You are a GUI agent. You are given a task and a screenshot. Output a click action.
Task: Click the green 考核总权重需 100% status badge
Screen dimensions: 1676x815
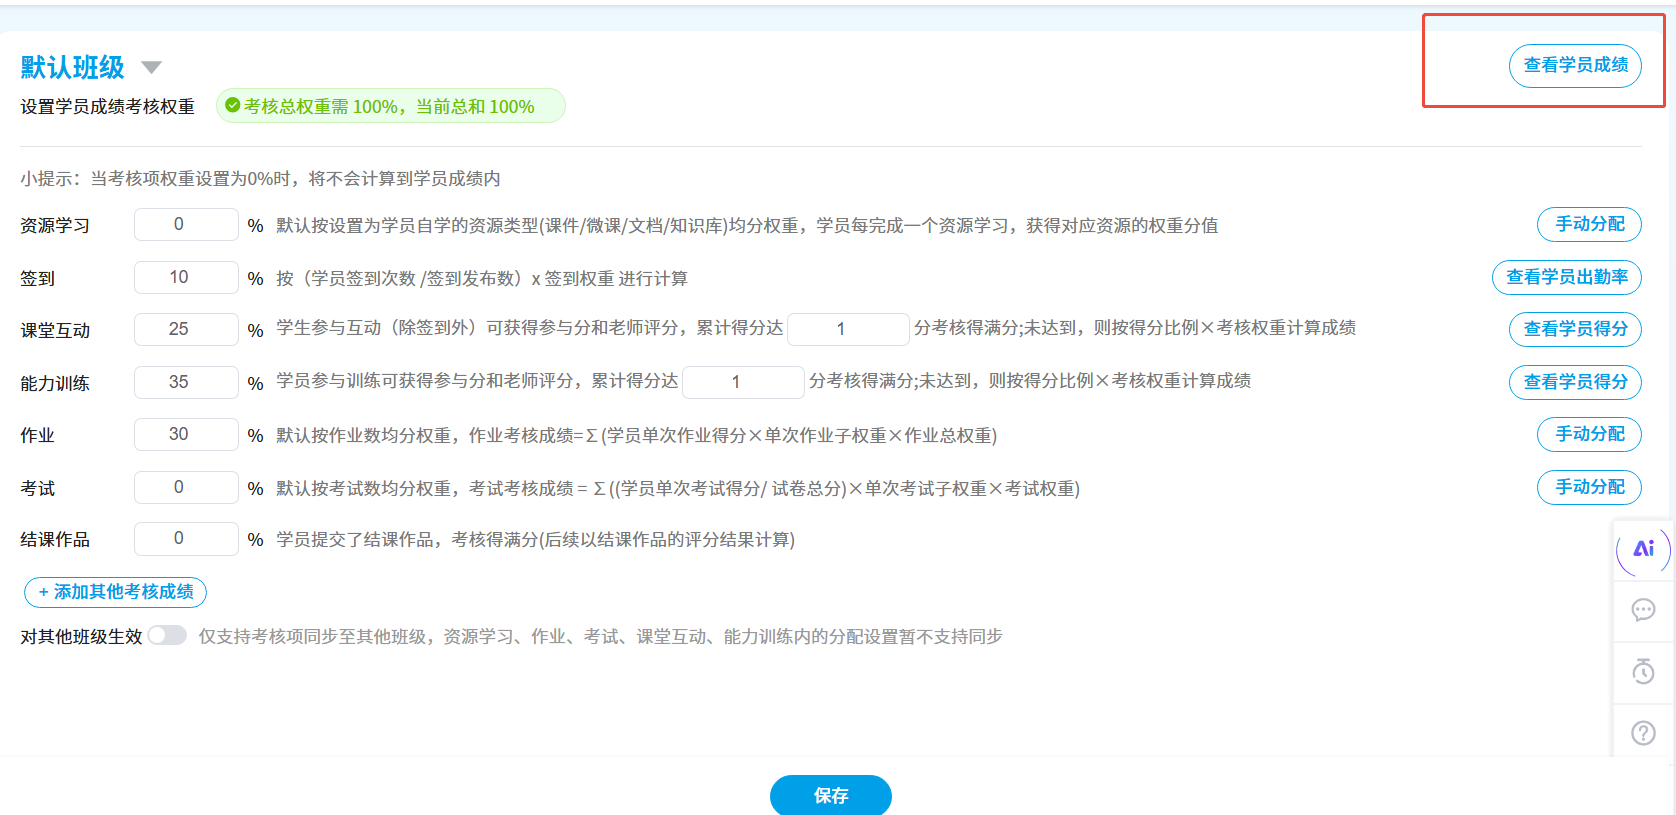tap(391, 106)
